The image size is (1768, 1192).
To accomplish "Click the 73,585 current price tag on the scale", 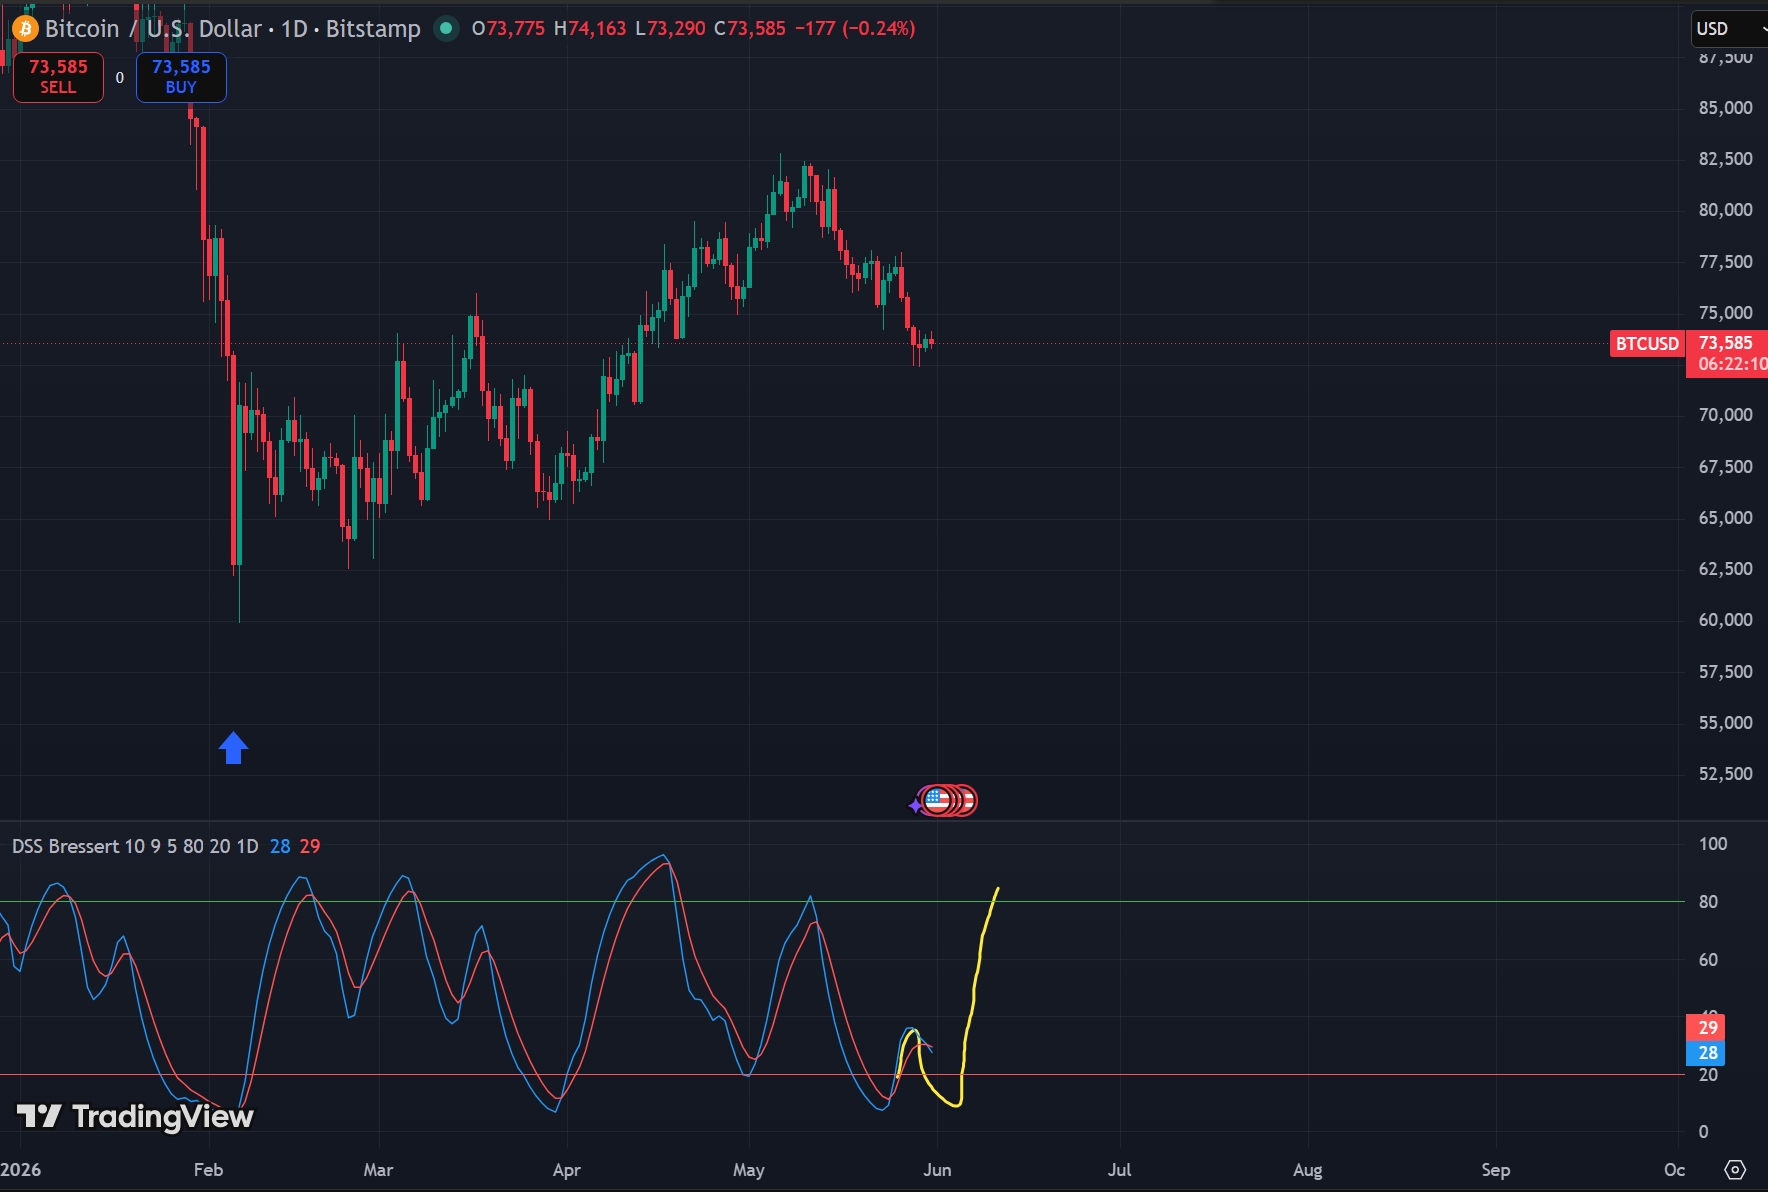I will coord(1726,343).
